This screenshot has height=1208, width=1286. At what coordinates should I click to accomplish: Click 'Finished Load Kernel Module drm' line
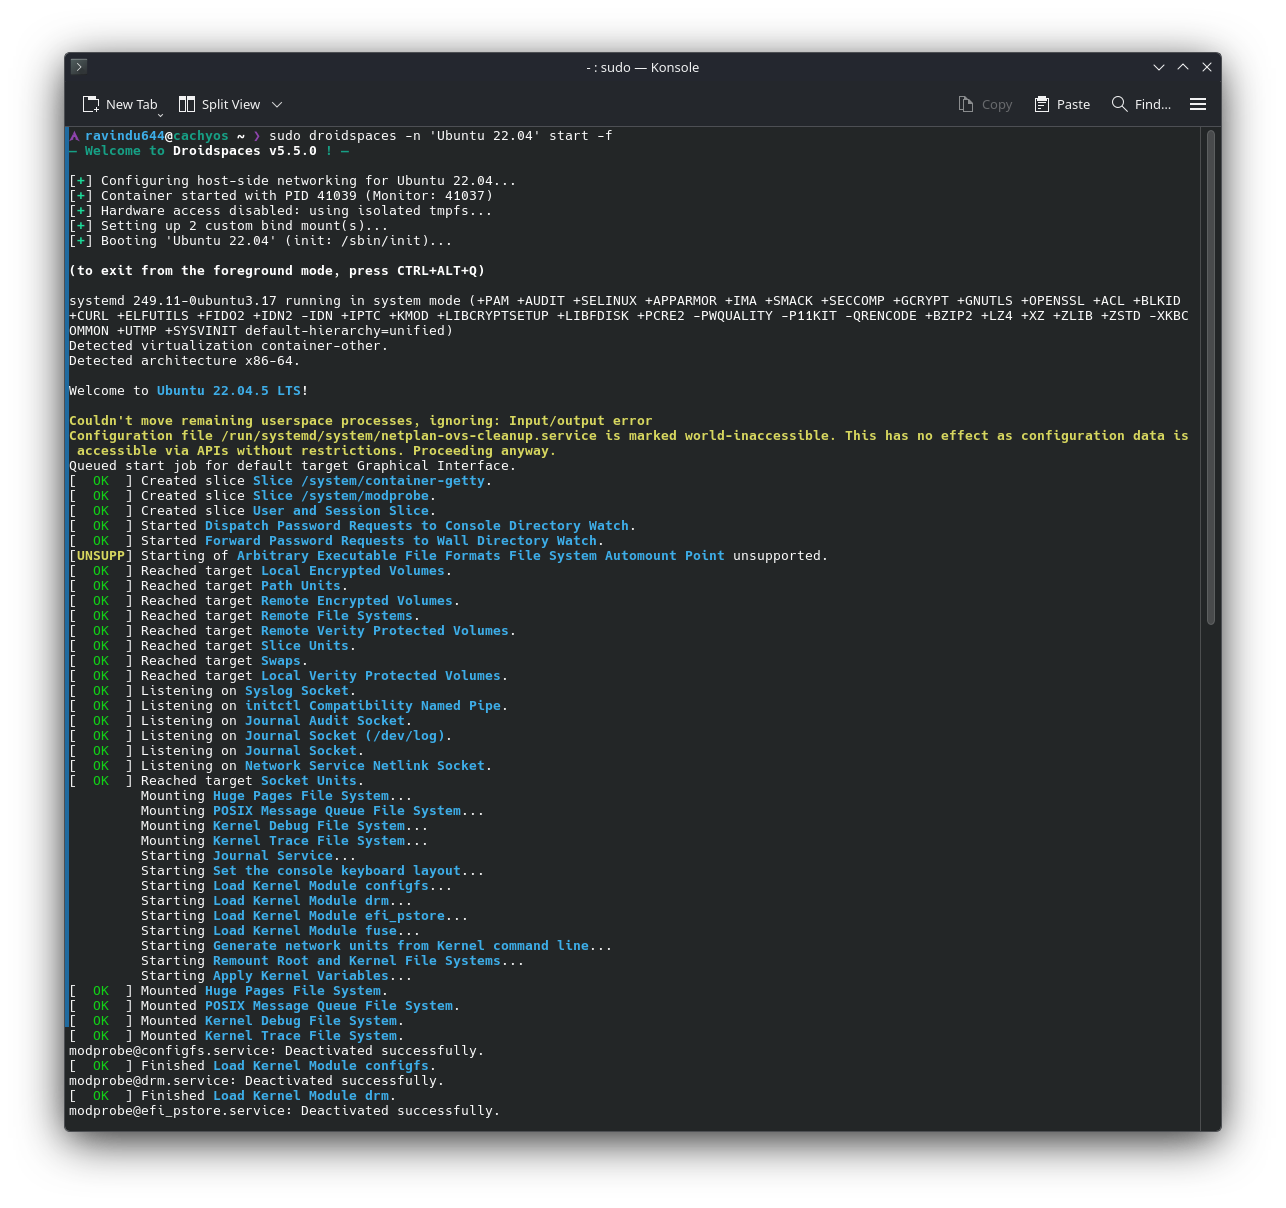tap(232, 1096)
